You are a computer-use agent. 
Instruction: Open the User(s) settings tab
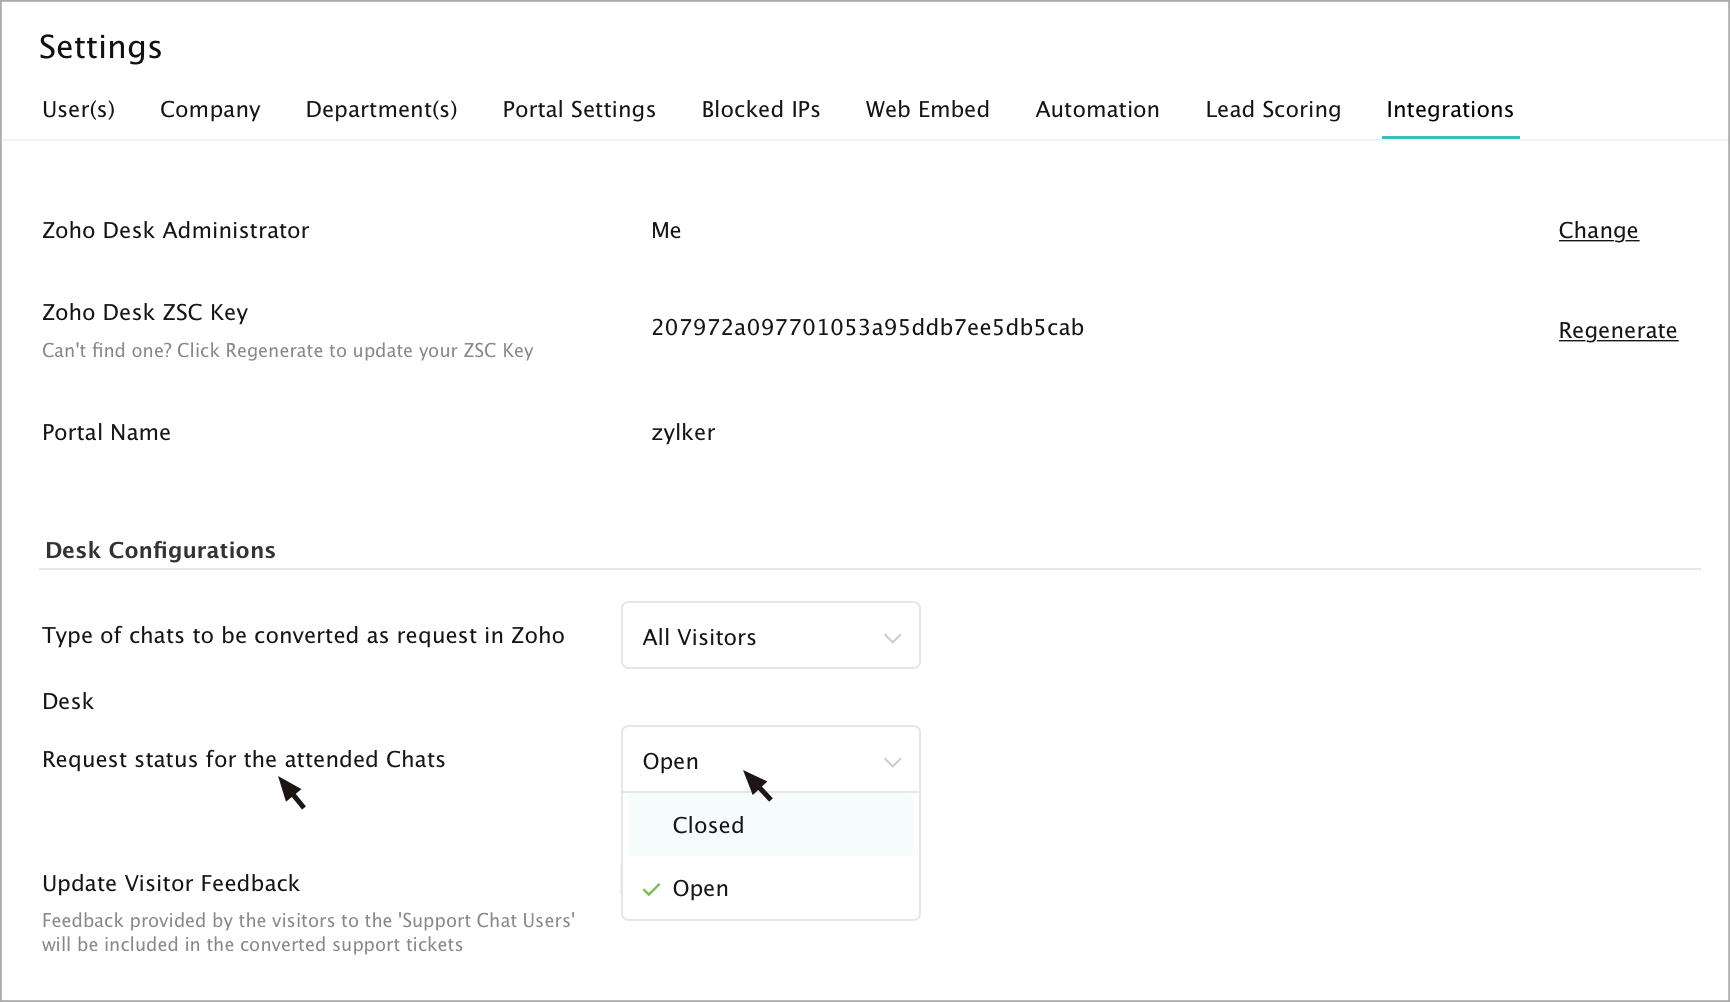[x=78, y=110]
